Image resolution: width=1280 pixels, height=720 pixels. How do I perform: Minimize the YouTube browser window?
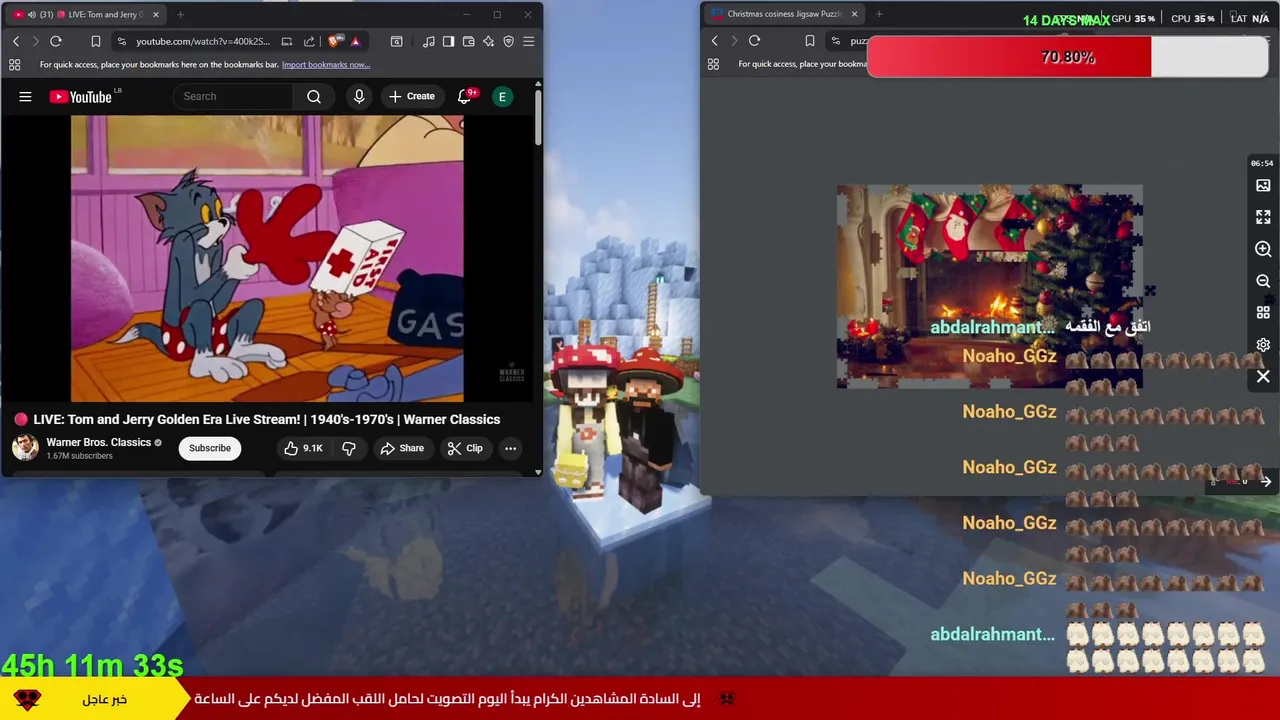tap(466, 14)
